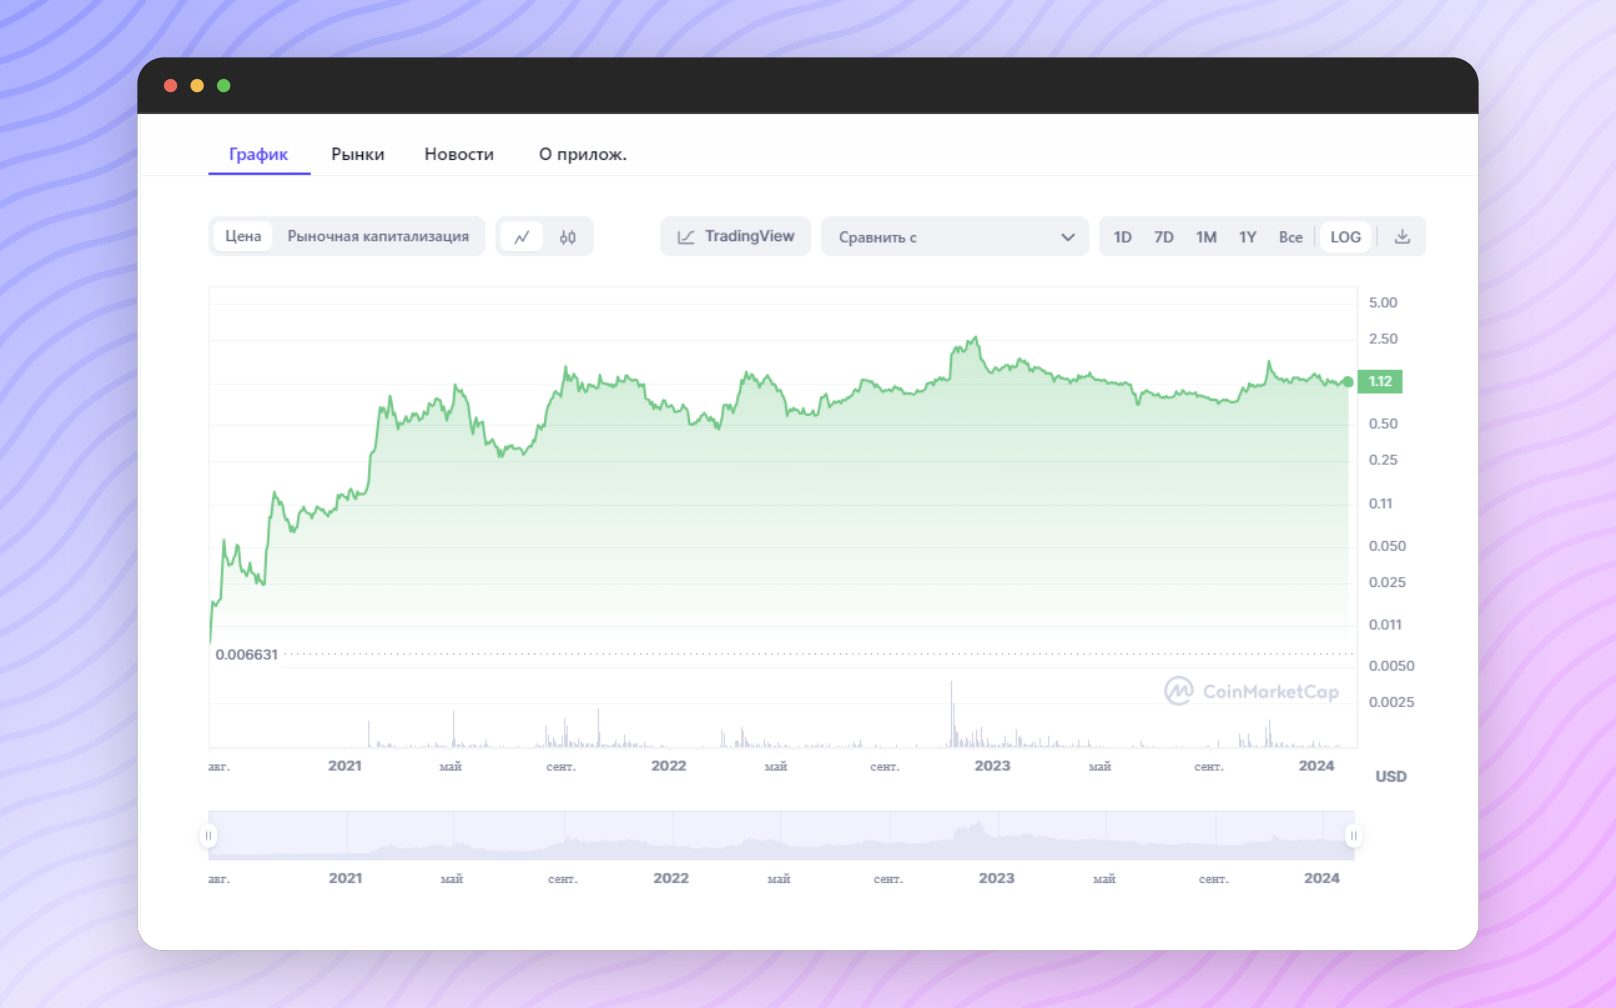Click the 5.00 price axis label

tap(1383, 302)
